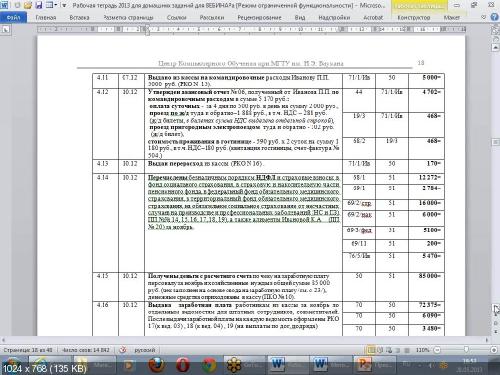This screenshot has height=375, width=500.
Task: Toggle Print Layout view in status bar
Action: 371,350
